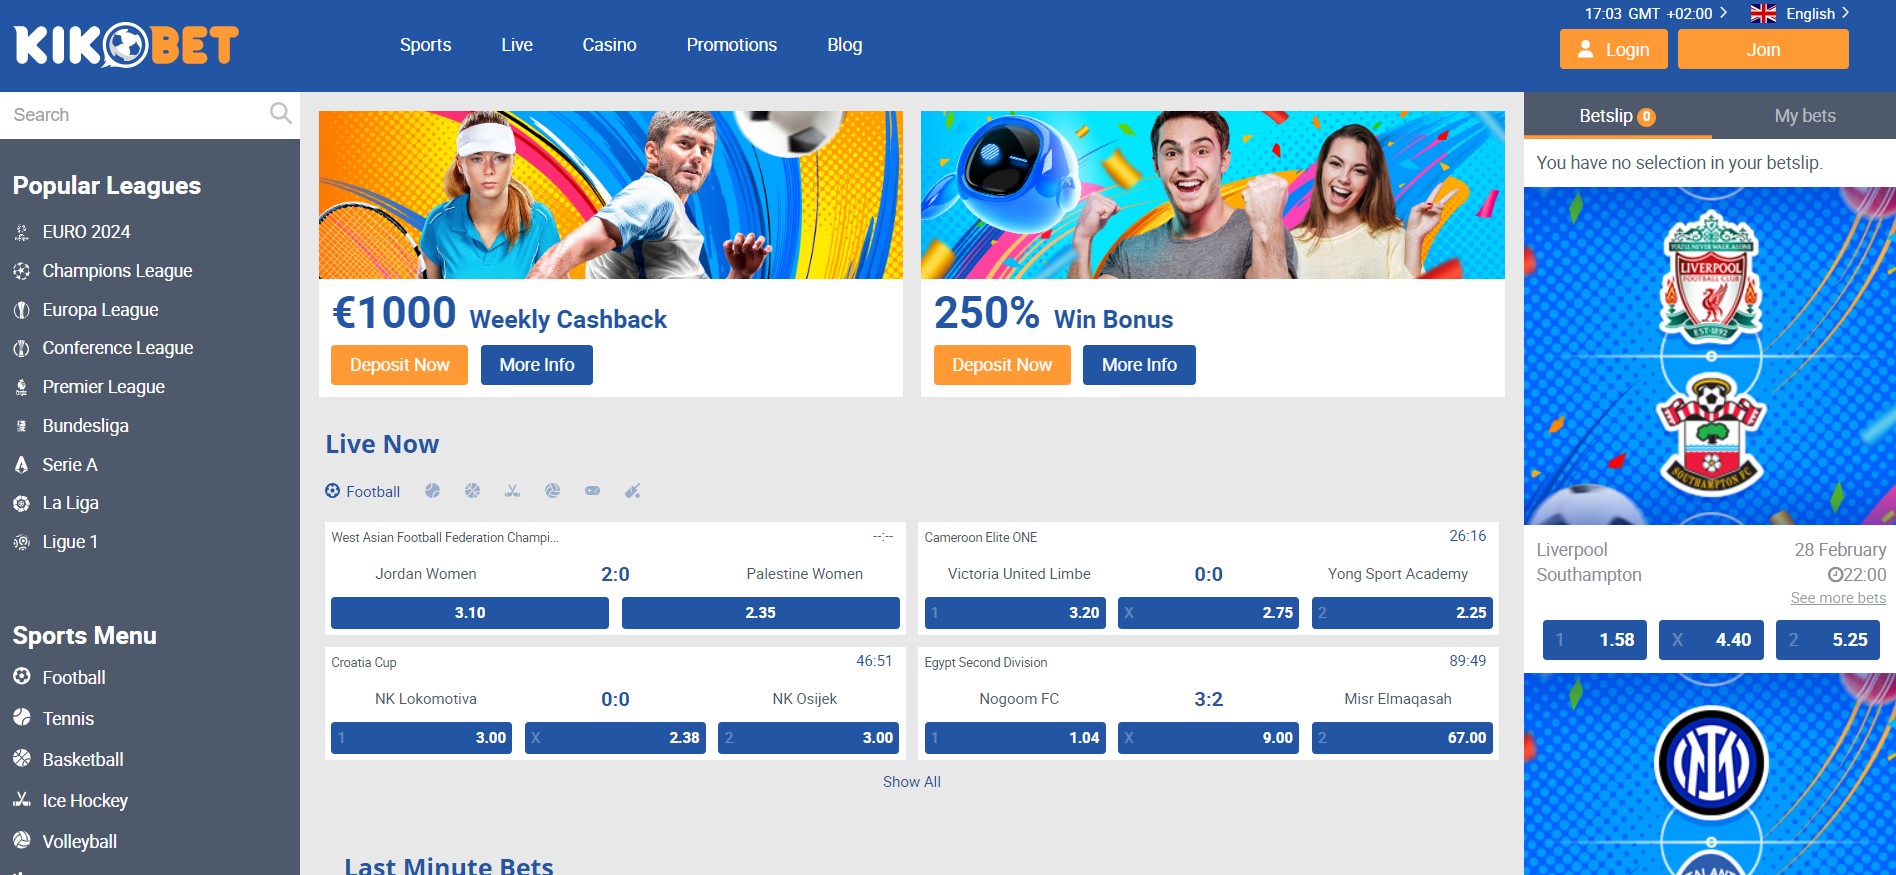Select Jordan Women odds 3.10
The width and height of the screenshot is (1896, 875).
470,613
